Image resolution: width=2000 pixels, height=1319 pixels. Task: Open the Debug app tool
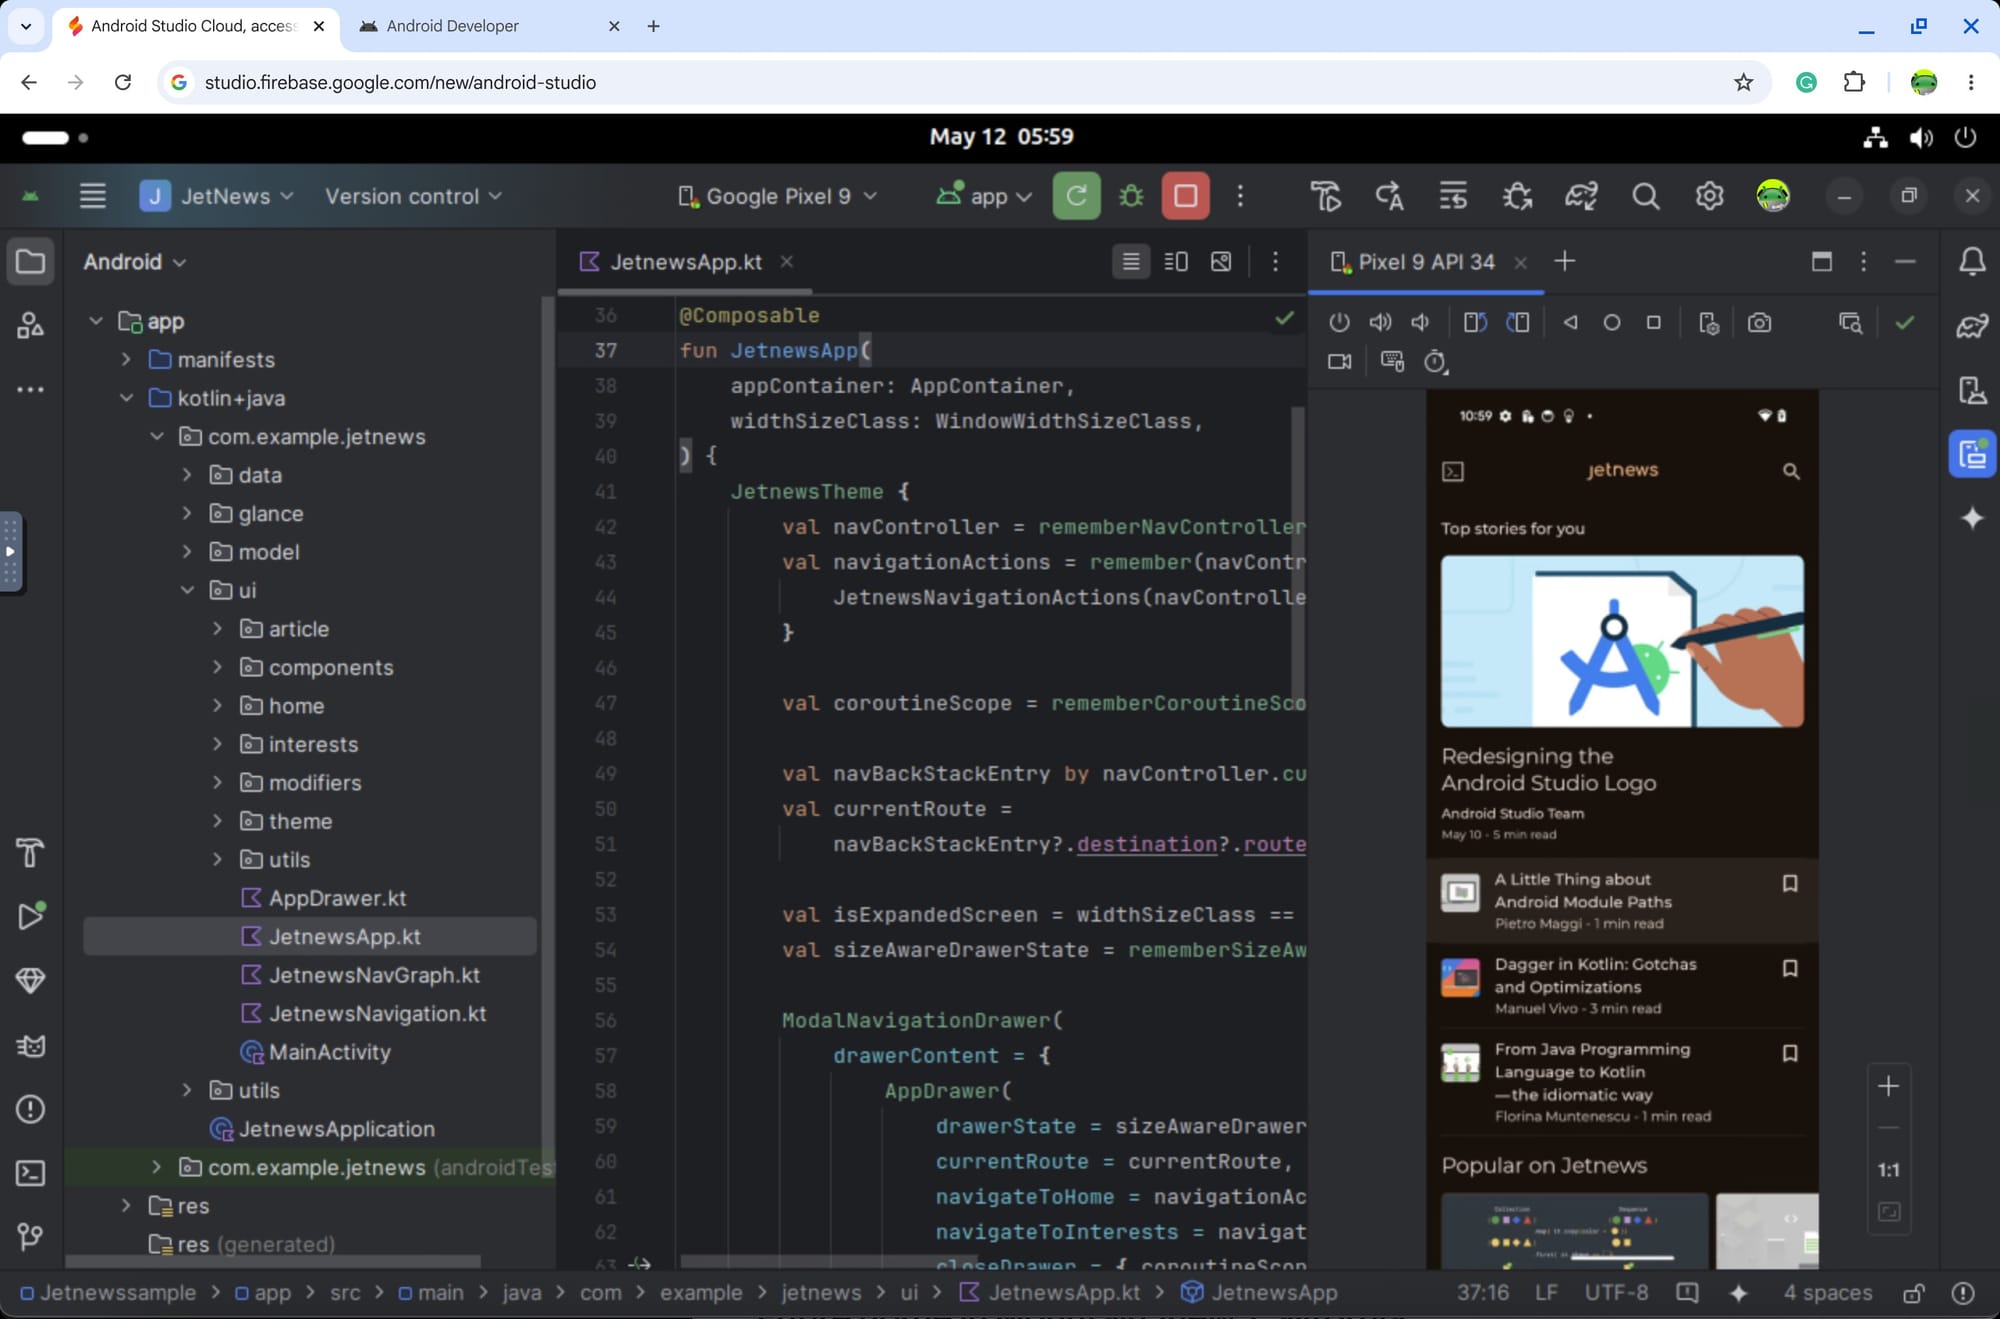pos(1130,196)
